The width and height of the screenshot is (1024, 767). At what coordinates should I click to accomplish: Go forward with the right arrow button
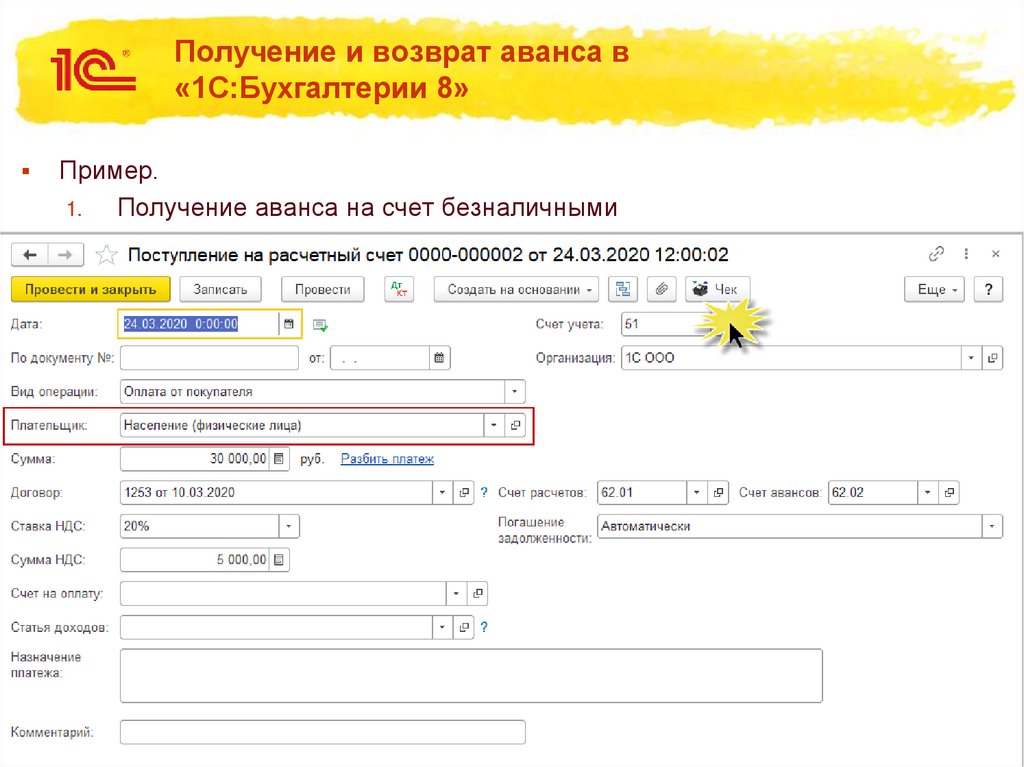click(x=65, y=255)
